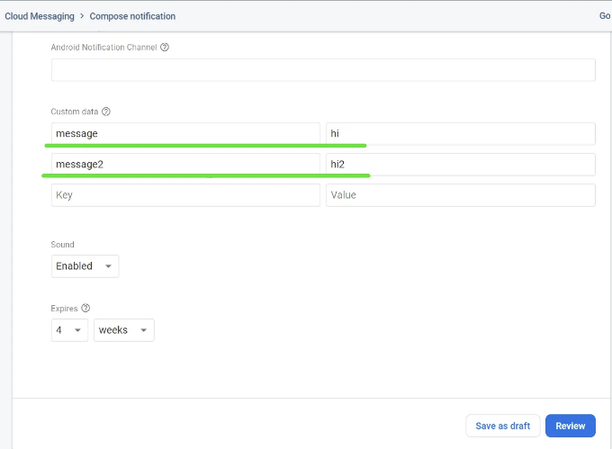Edit the 'message' key field

185,134
